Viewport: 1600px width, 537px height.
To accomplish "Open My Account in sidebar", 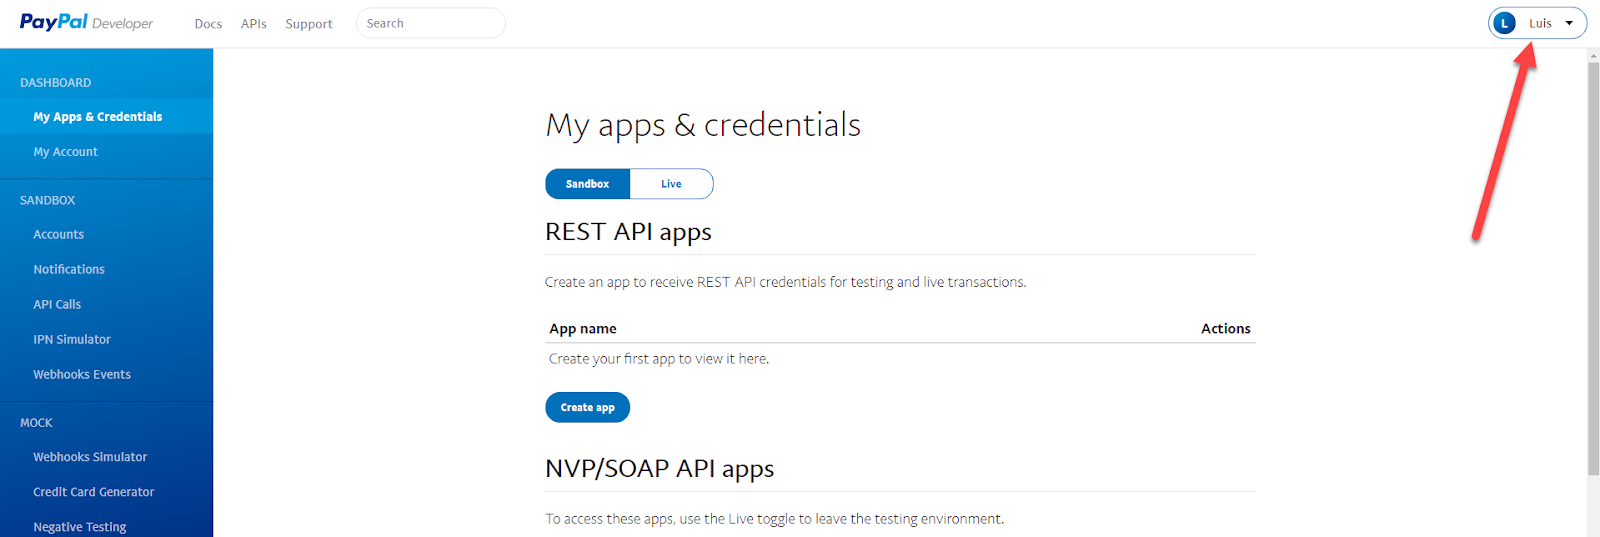I will [x=66, y=152].
